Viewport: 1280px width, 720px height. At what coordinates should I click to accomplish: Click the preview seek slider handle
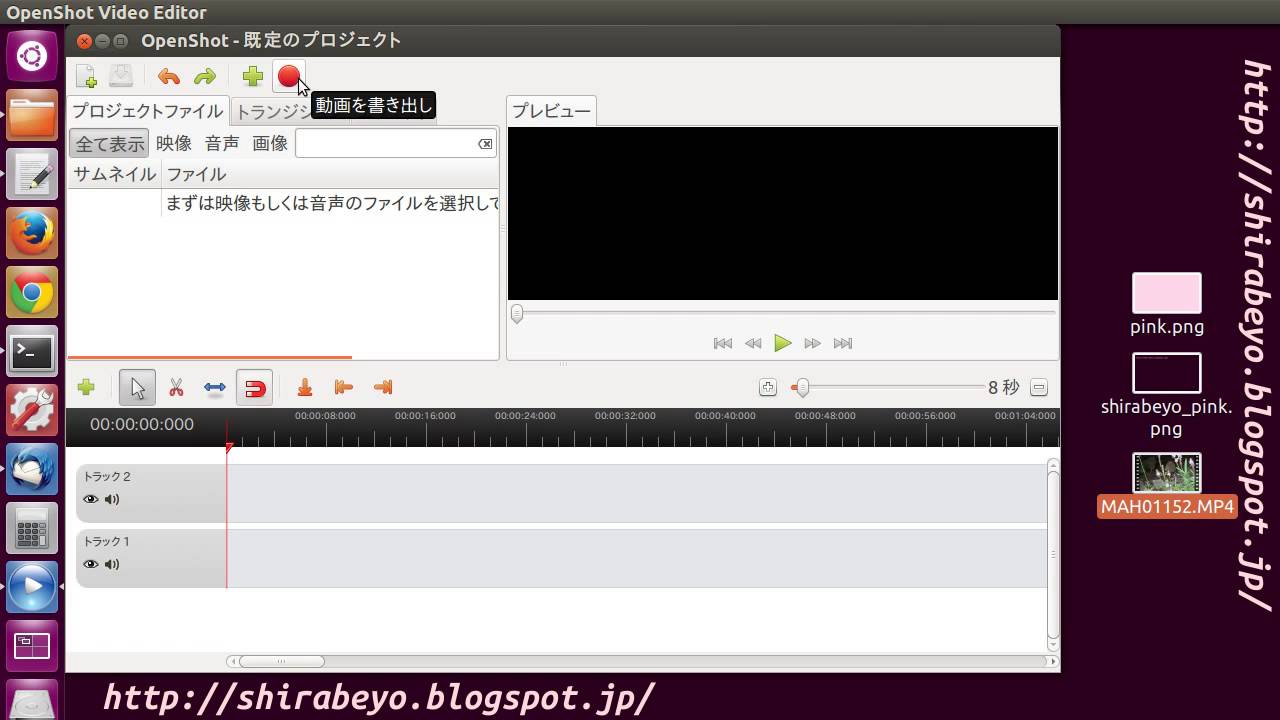[x=517, y=314]
